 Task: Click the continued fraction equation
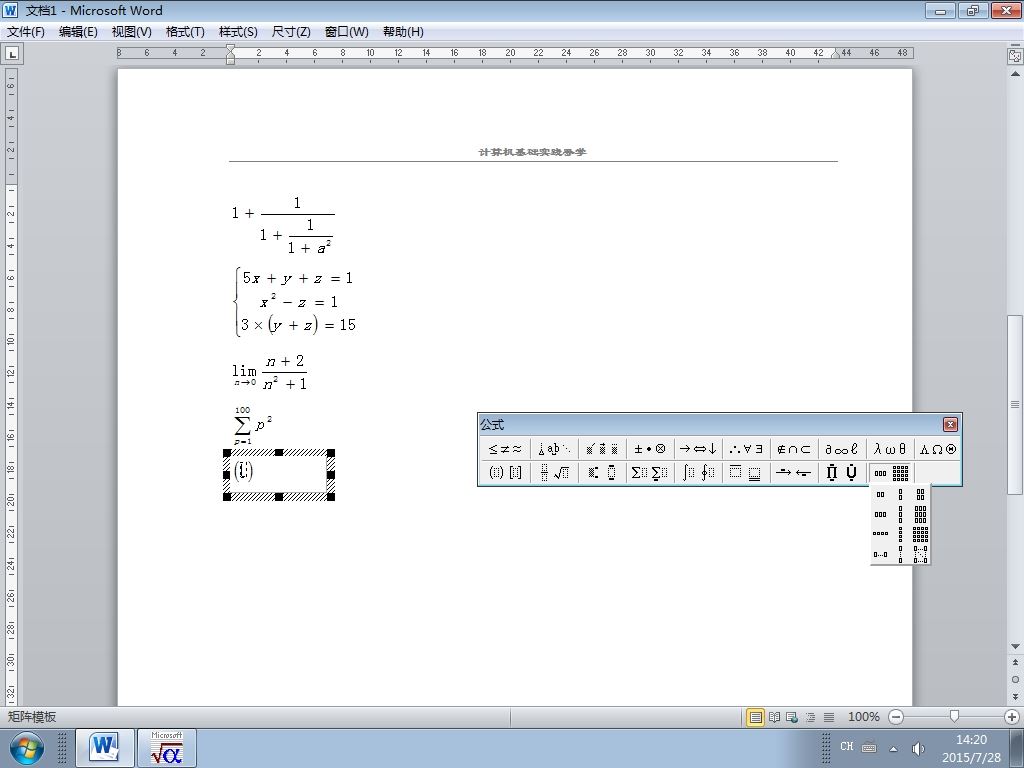pyautogui.click(x=283, y=225)
